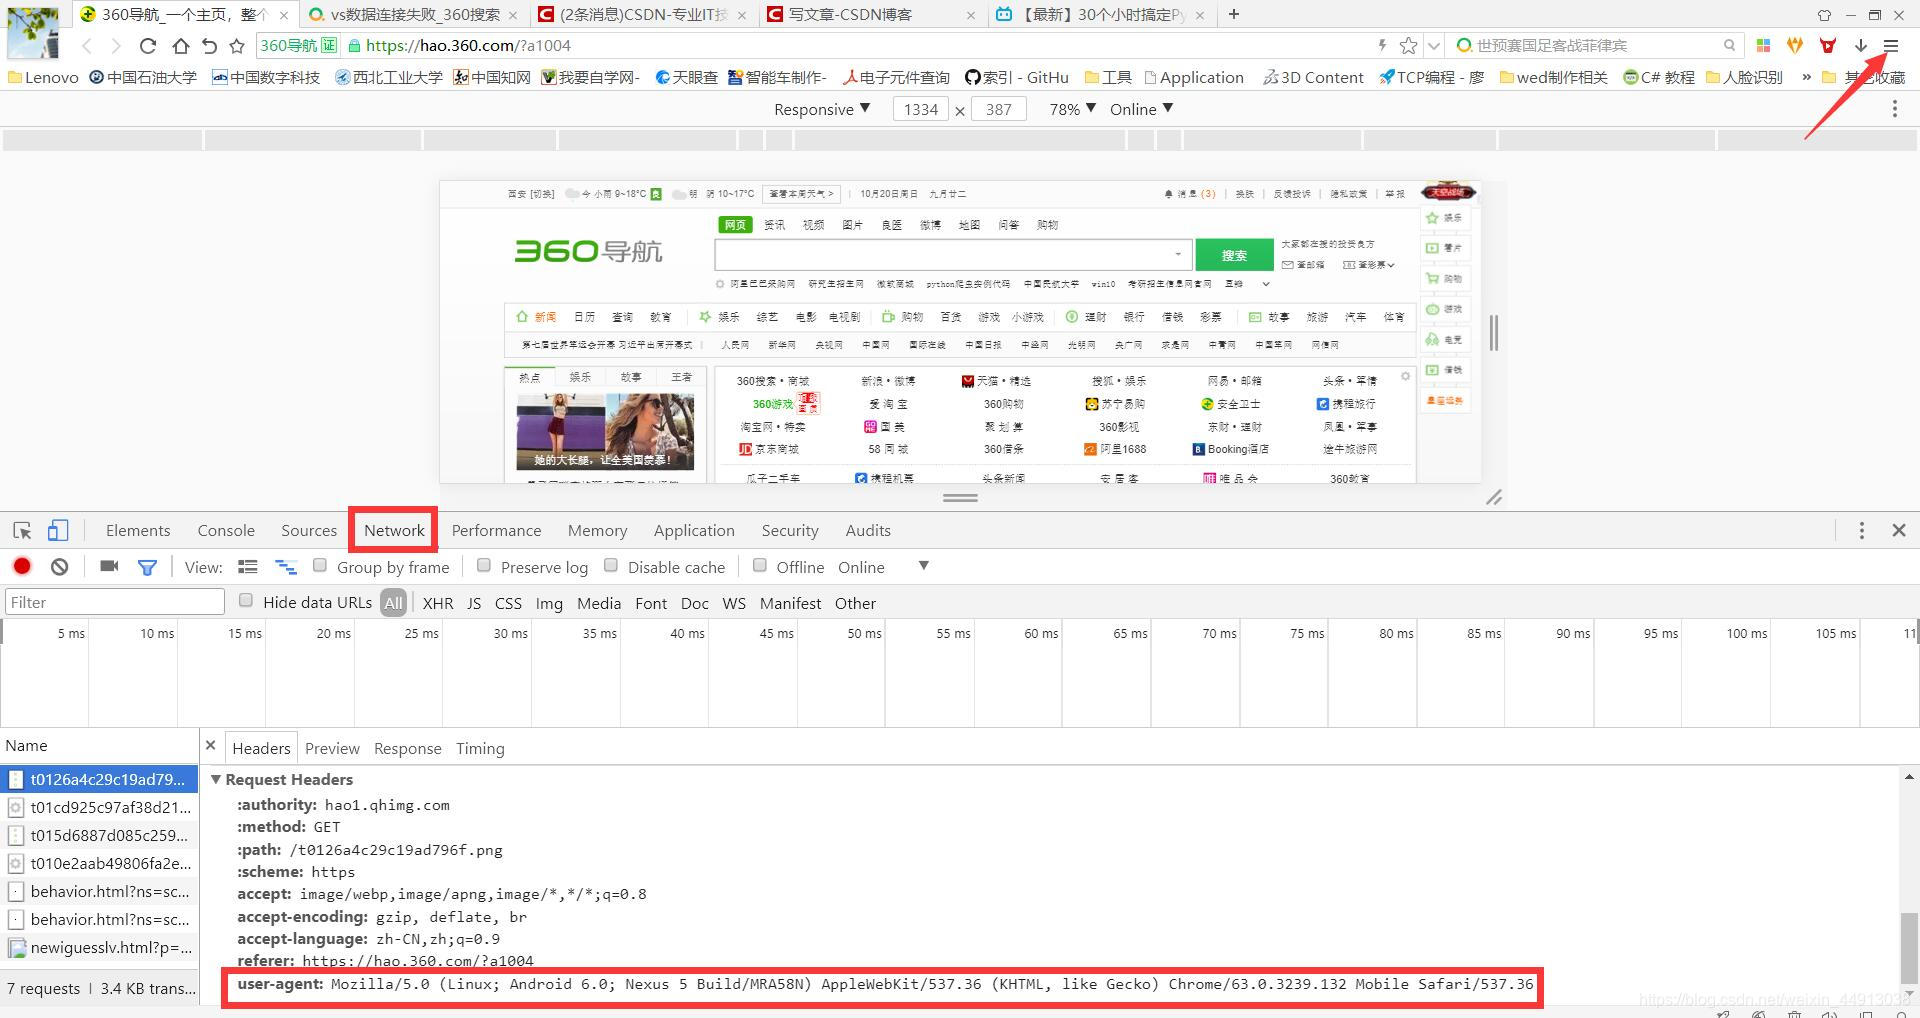Click the Filter text input
1920x1018 pixels.
[115, 602]
